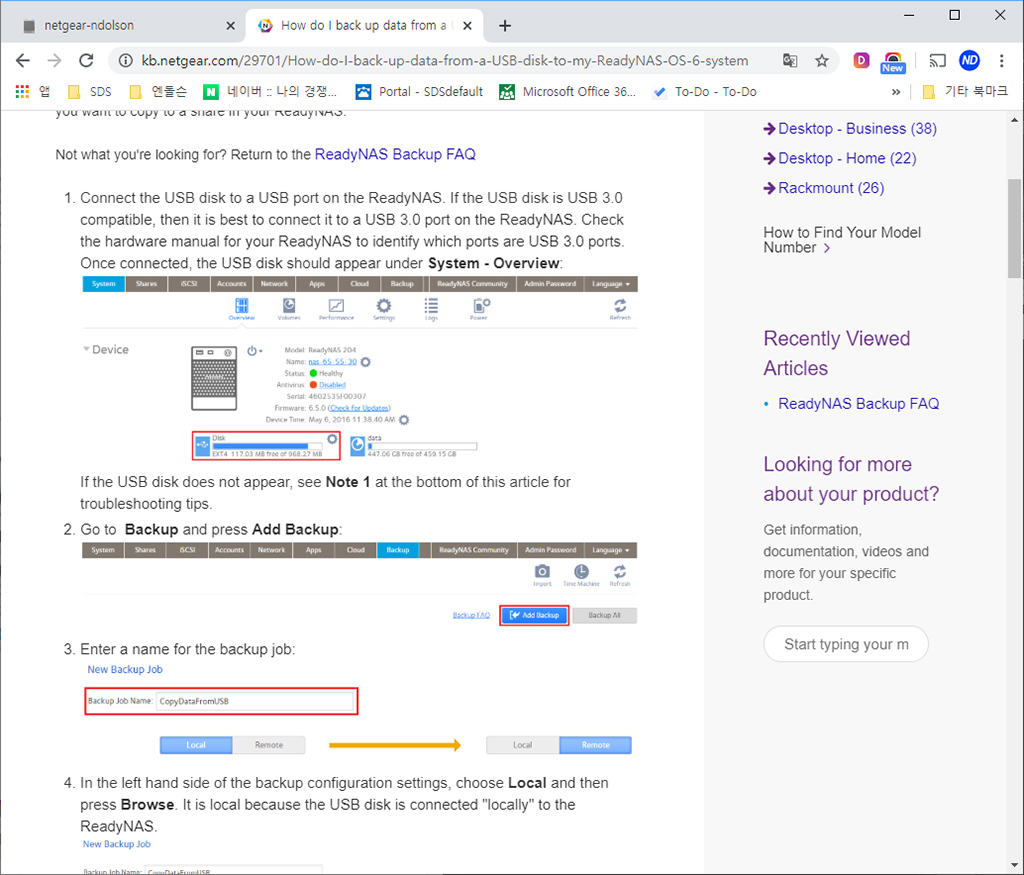Open the ReadyNAS Backup FAQ link in article

tap(395, 154)
